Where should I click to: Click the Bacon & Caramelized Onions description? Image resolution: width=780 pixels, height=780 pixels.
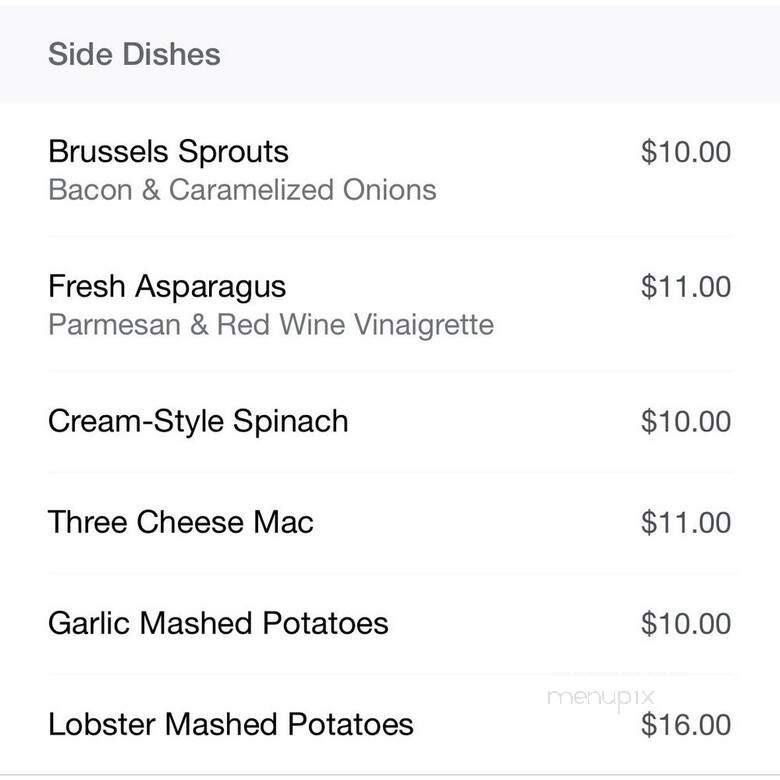[242, 190]
